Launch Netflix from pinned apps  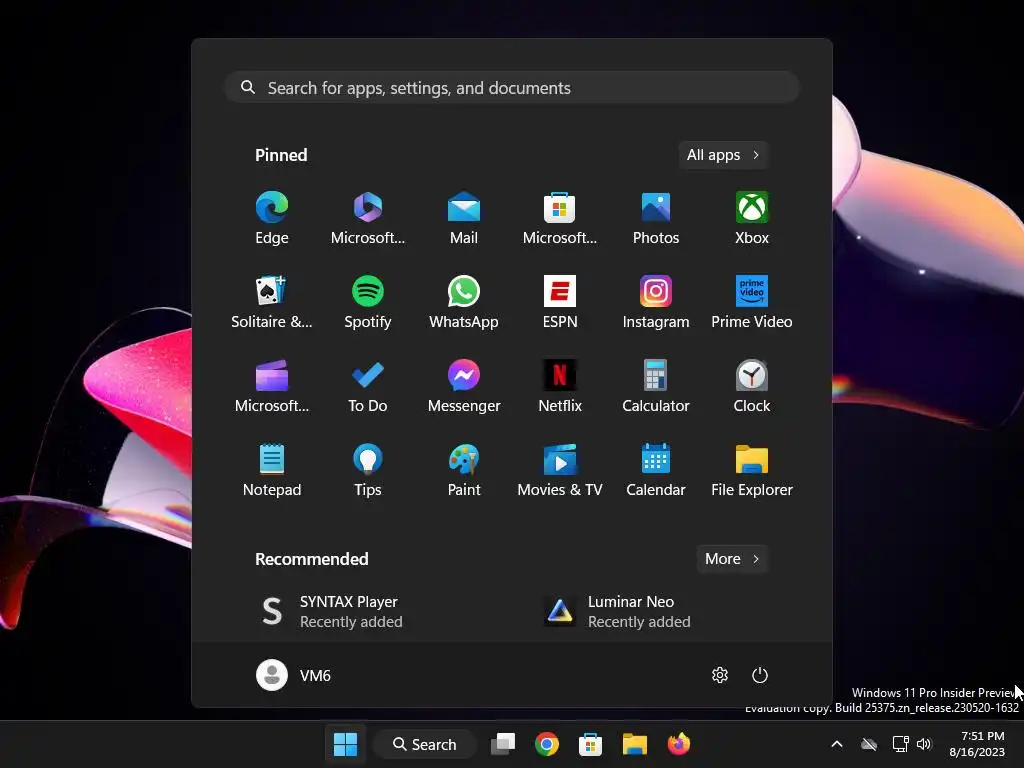click(560, 387)
